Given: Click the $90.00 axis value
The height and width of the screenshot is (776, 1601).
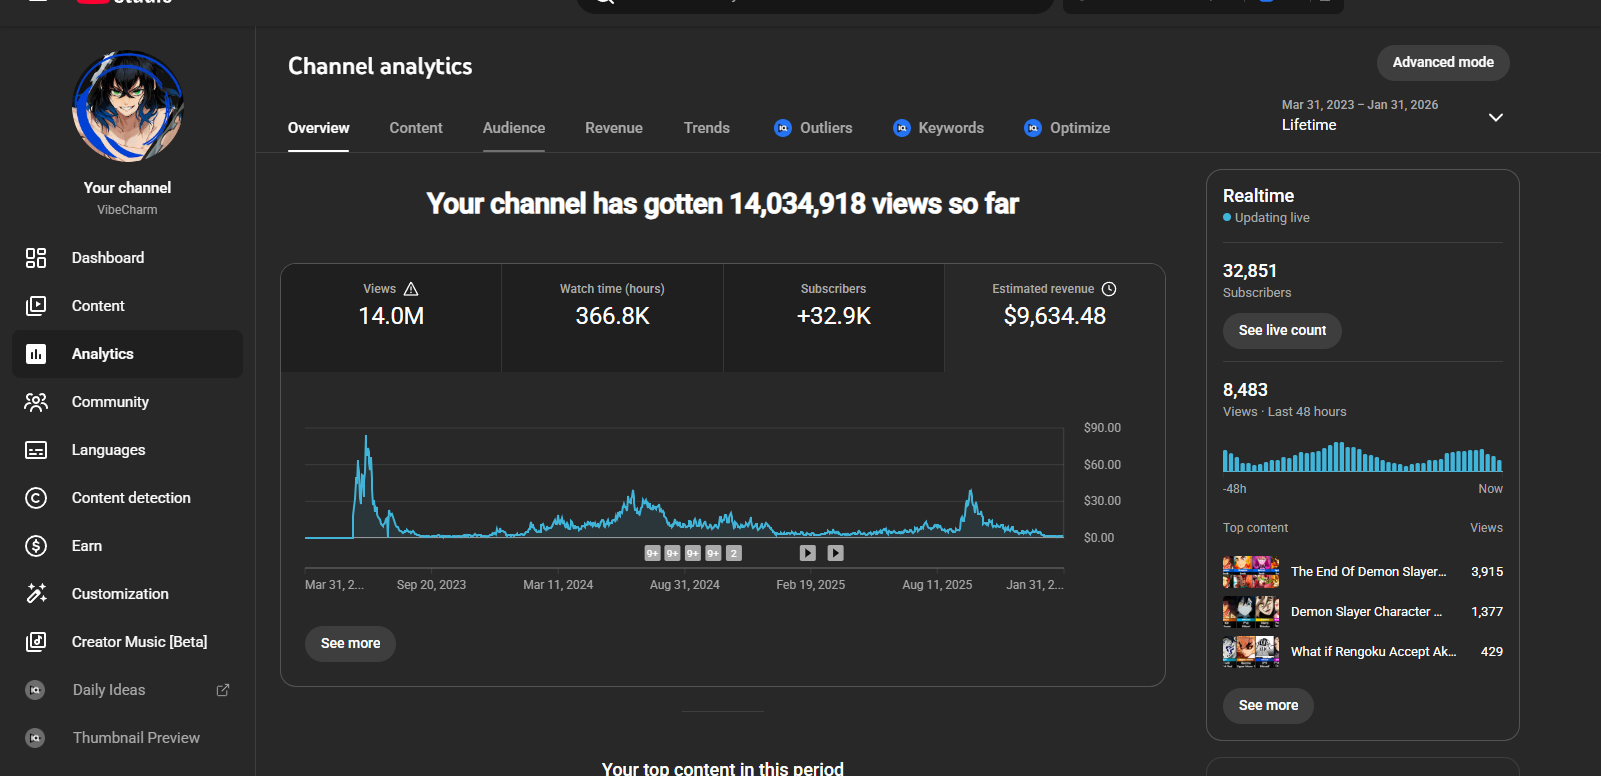Looking at the screenshot, I should pyautogui.click(x=1102, y=428).
